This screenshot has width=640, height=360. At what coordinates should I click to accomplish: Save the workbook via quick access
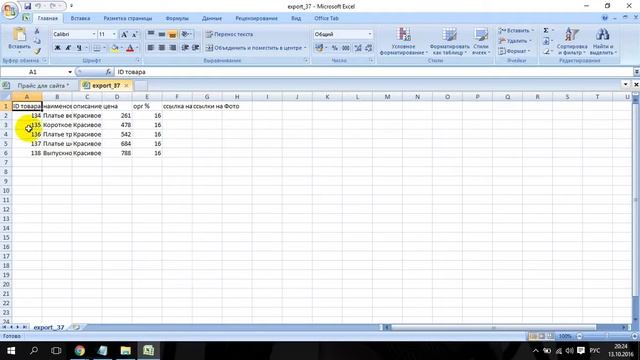(27, 6)
